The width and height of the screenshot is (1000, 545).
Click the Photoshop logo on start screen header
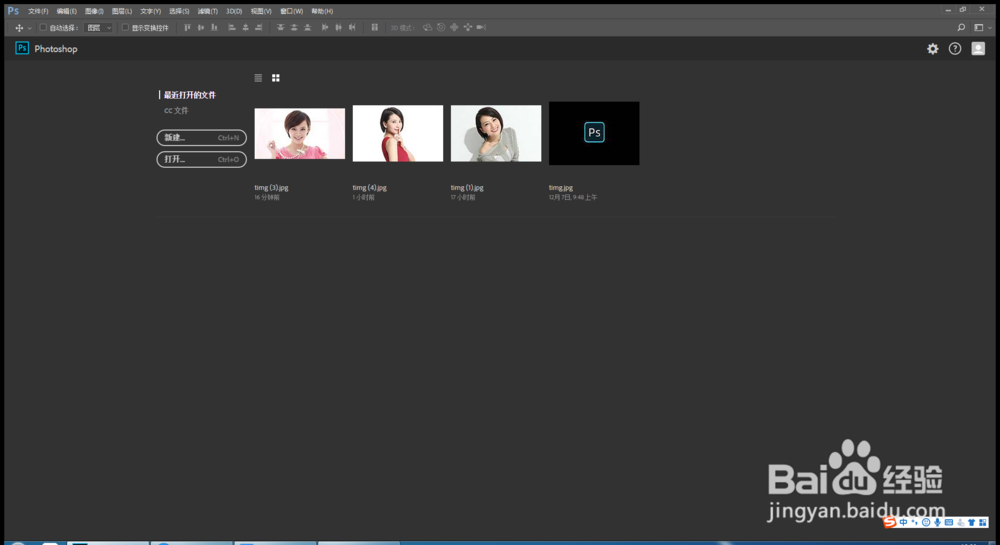pos(22,48)
